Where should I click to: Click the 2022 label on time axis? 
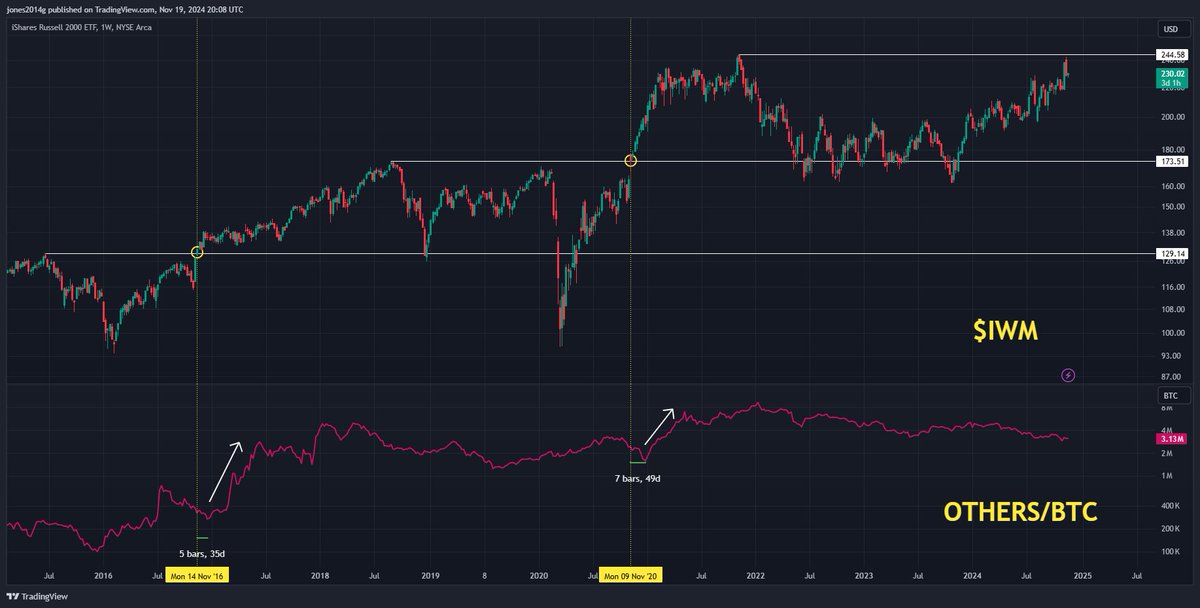click(x=756, y=577)
